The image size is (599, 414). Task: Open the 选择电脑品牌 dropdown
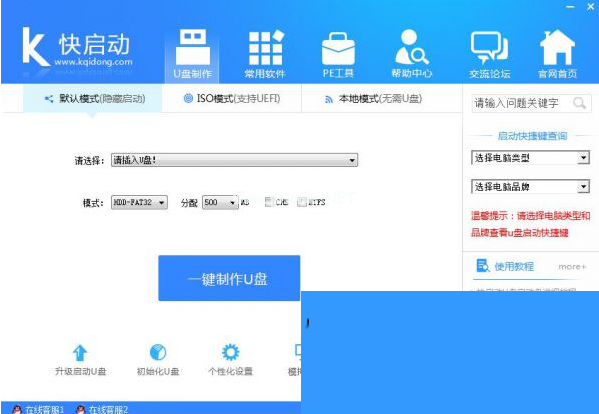pyautogui.click(x=530, y=187)
